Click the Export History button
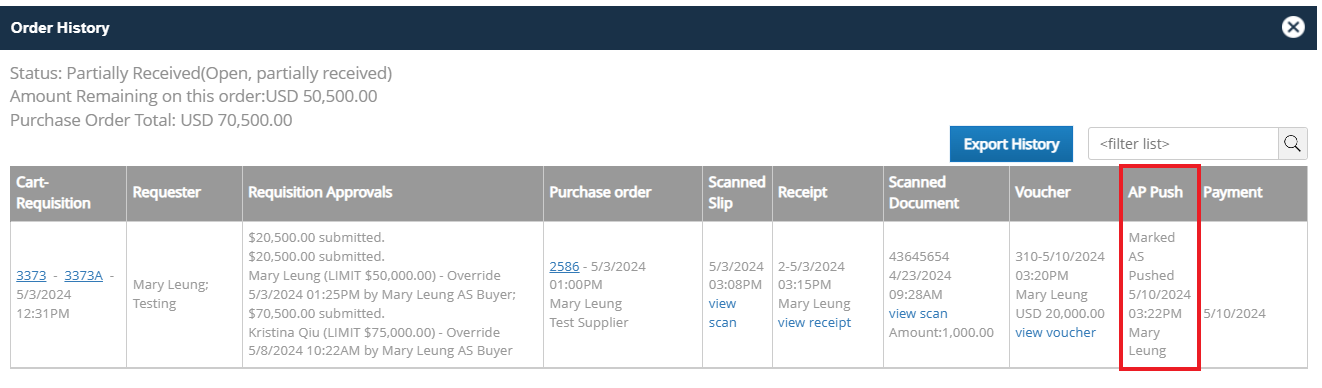The width and height of the screenshot is (1322, 388). (x=1011, y=144)
